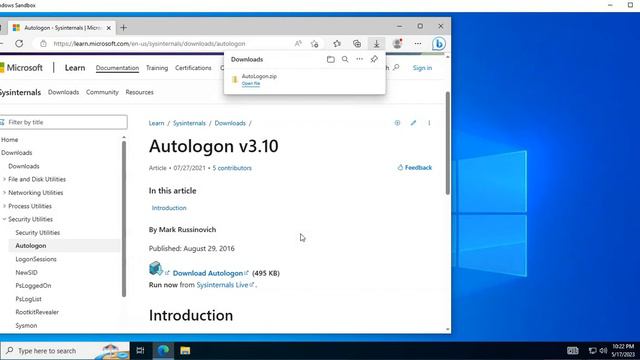Viewport: 640px width, 360px height.
Task: Click the Filter by title field
Action: (x=64, y=122)
